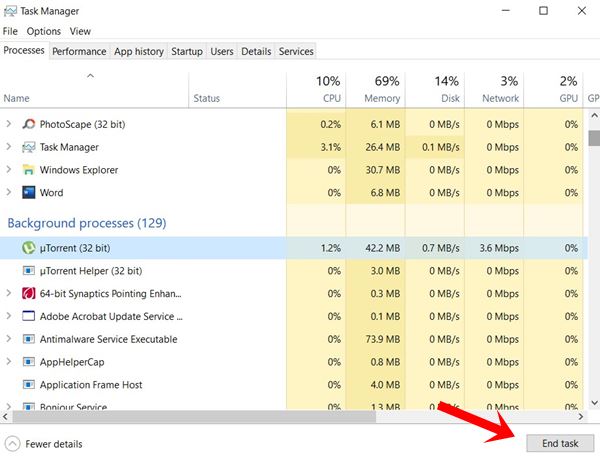Switch to the App history tab
This screenshot has width=600, height=461.
tap(139, 51)
